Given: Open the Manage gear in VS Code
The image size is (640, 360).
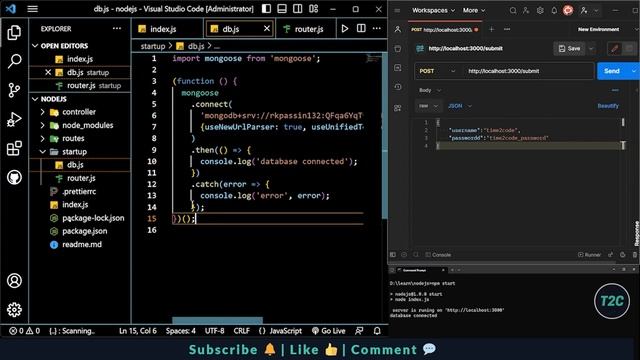Looking at the screenshot, I should click(14, 310).
